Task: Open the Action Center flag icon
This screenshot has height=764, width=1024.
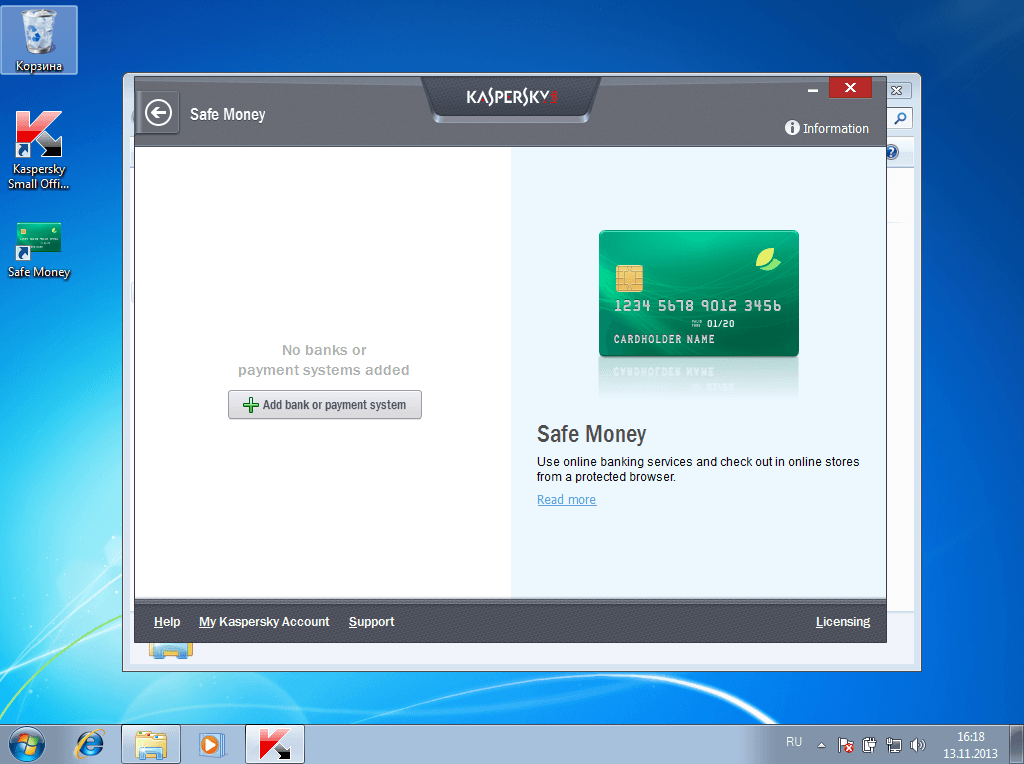Action: 846,744
